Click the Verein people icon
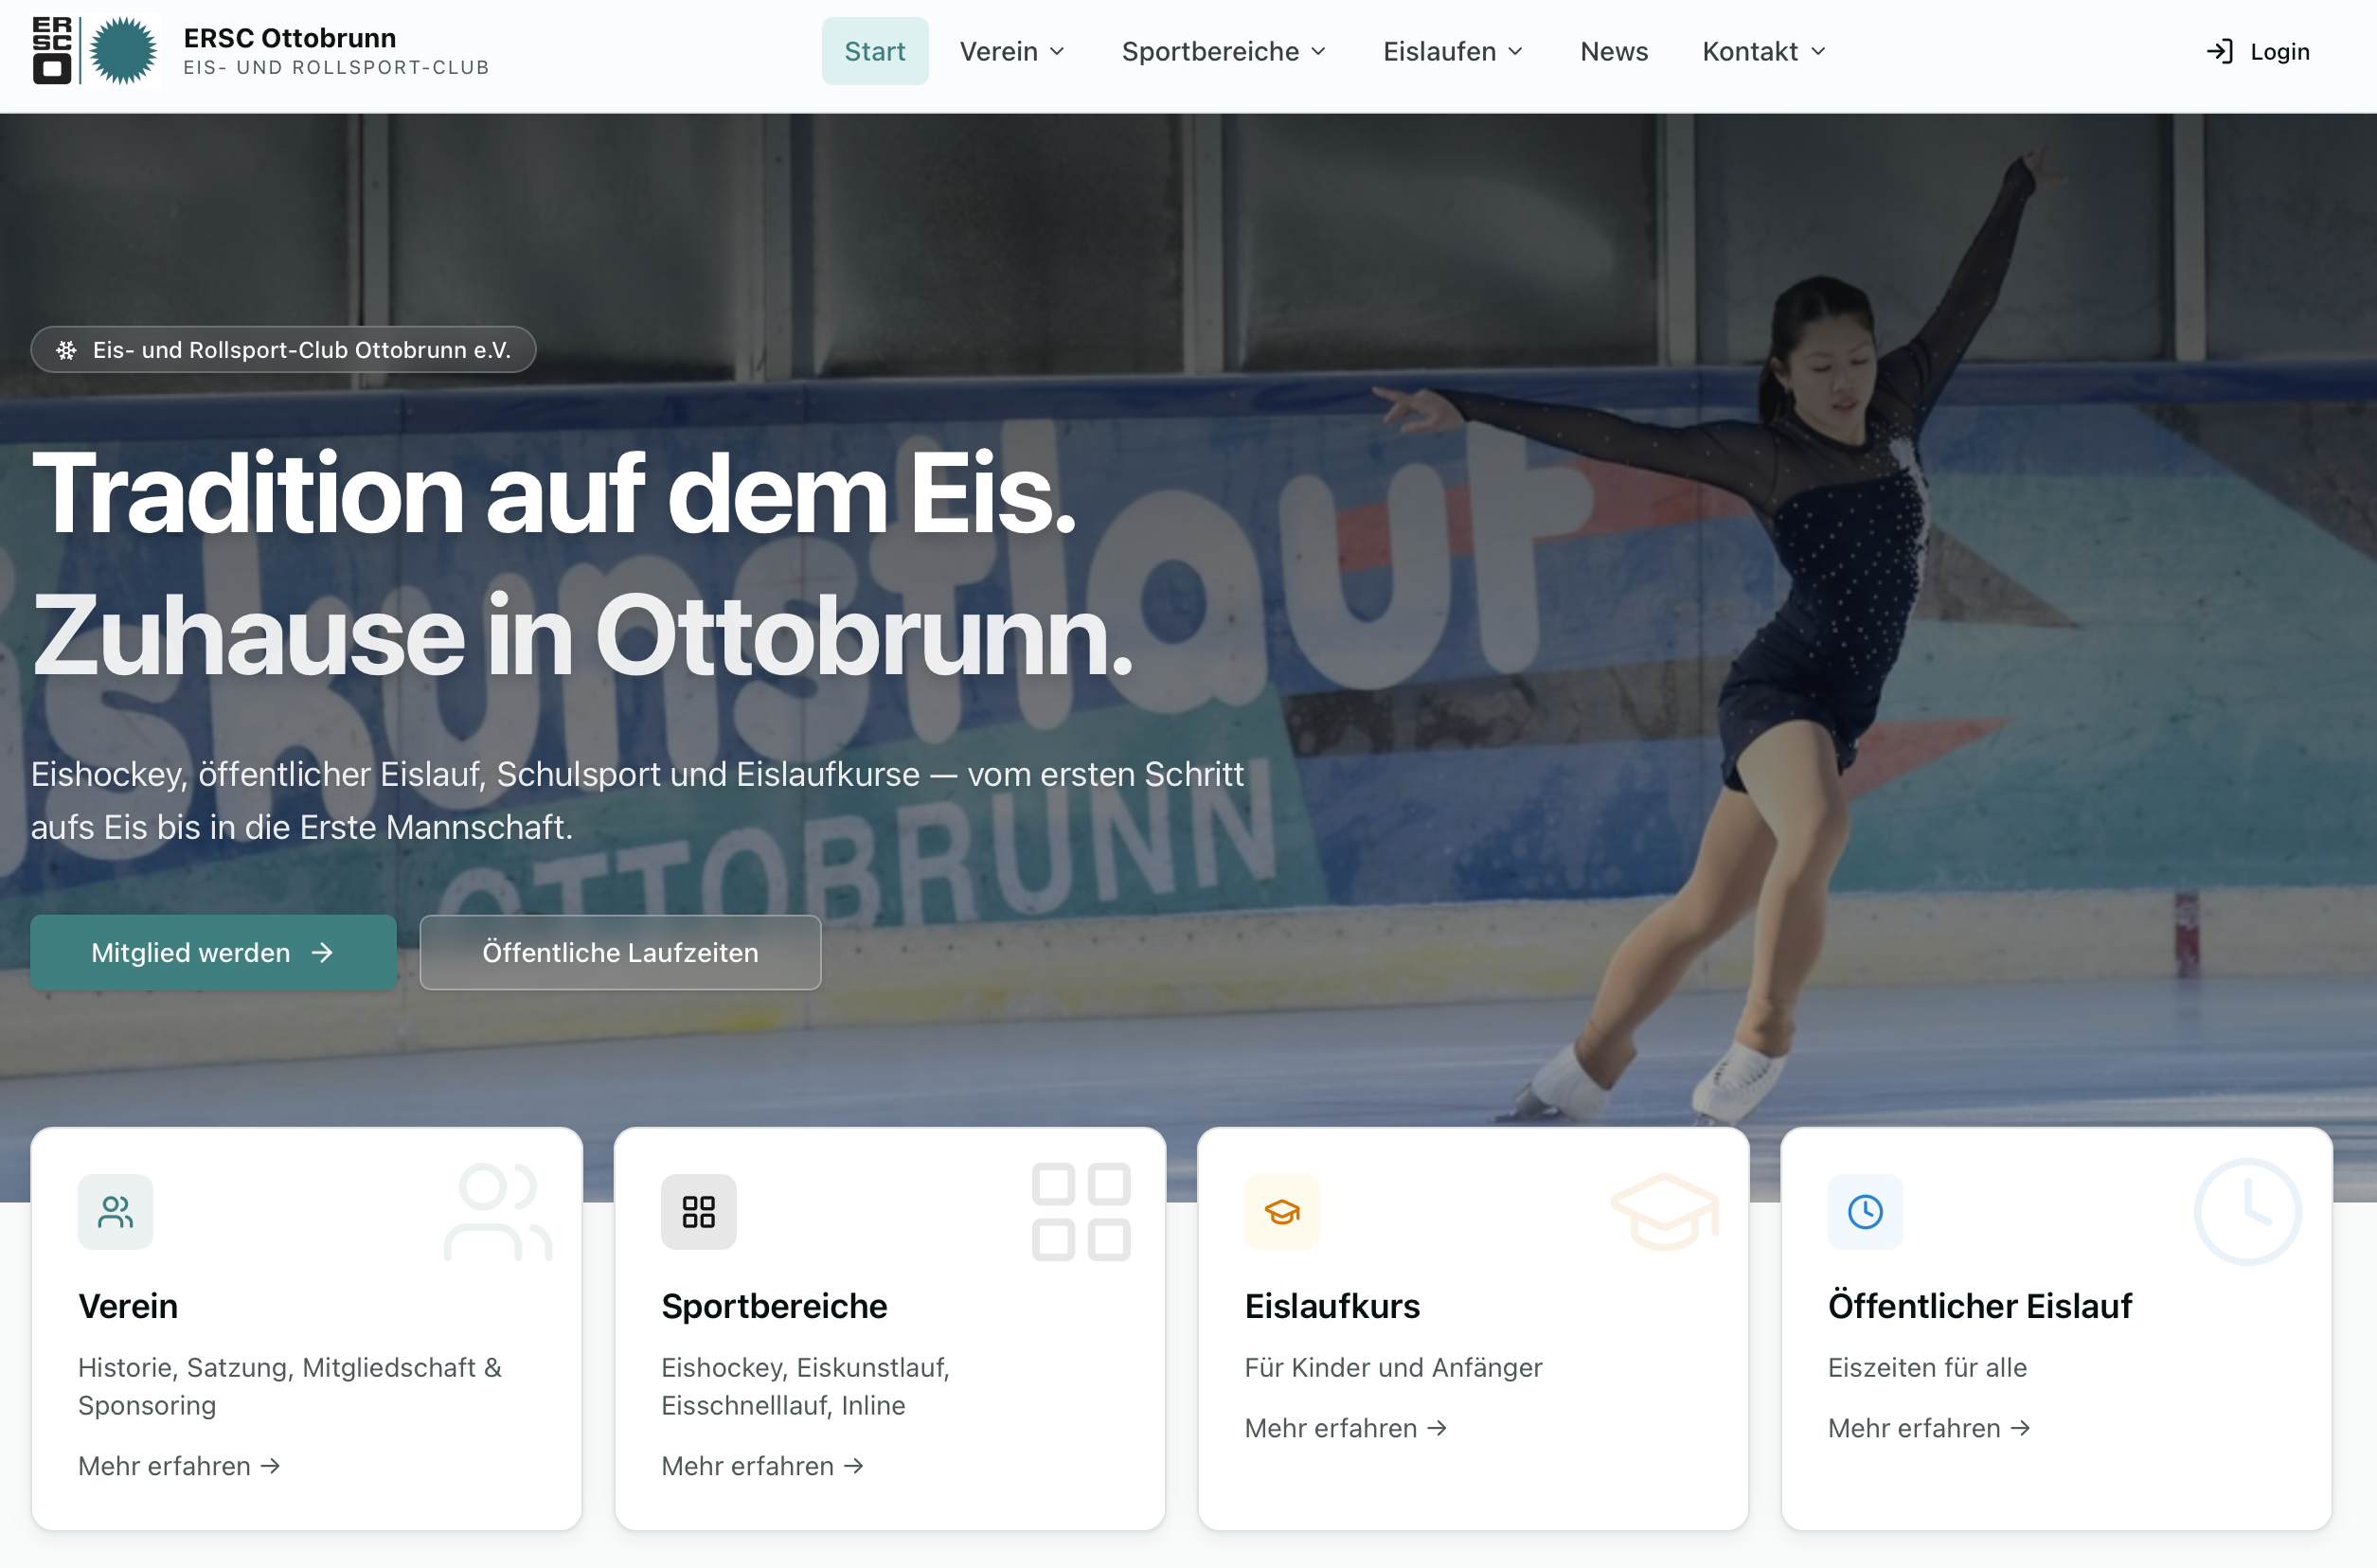The image size is (2377, 1568). [x=115, y=1212]
